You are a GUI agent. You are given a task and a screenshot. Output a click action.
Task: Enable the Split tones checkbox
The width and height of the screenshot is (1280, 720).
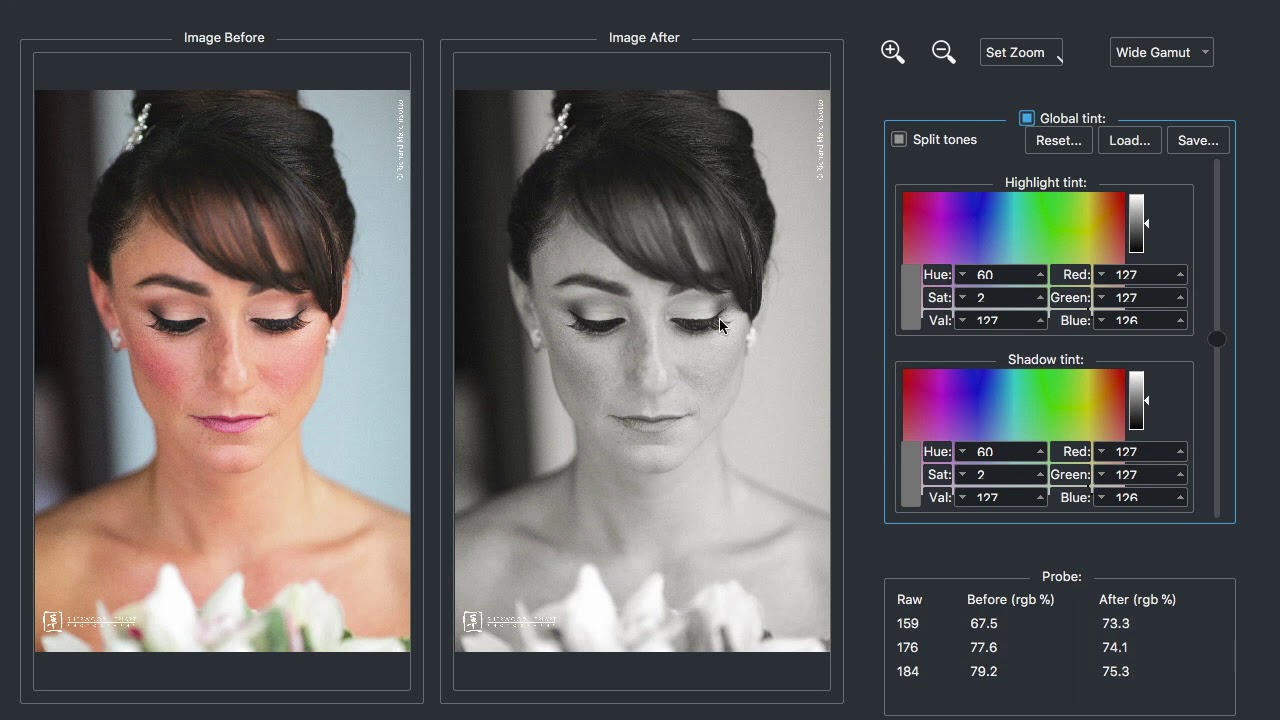coord(899,139)
